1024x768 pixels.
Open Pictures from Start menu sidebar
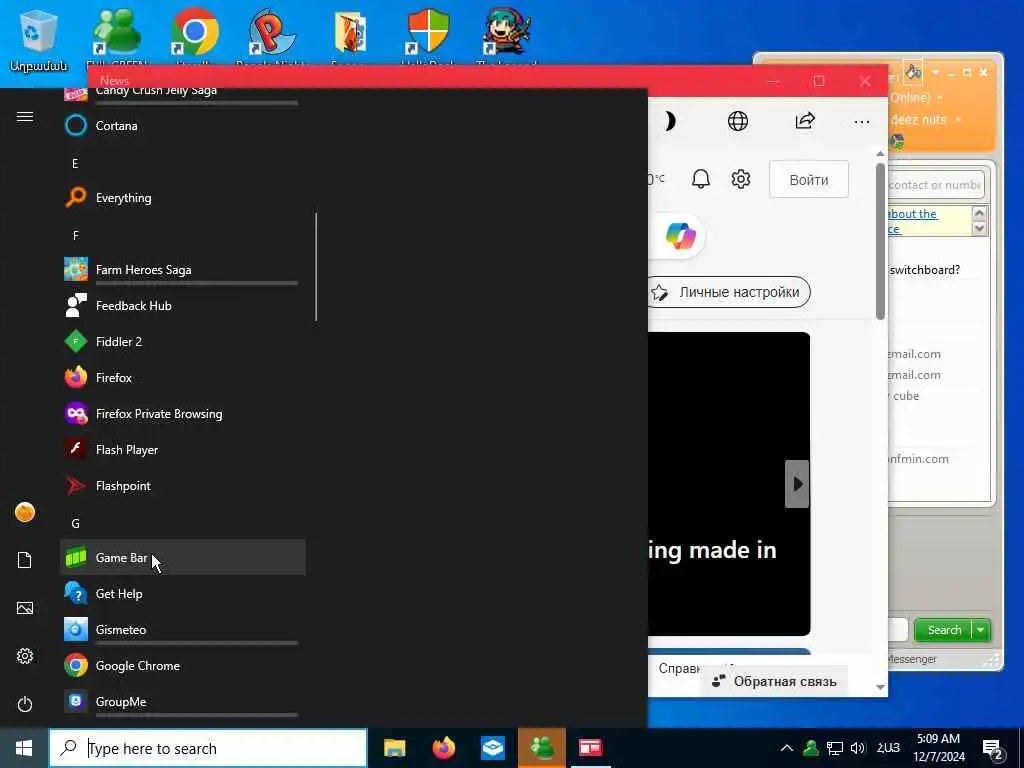click(x=25, y=608)
